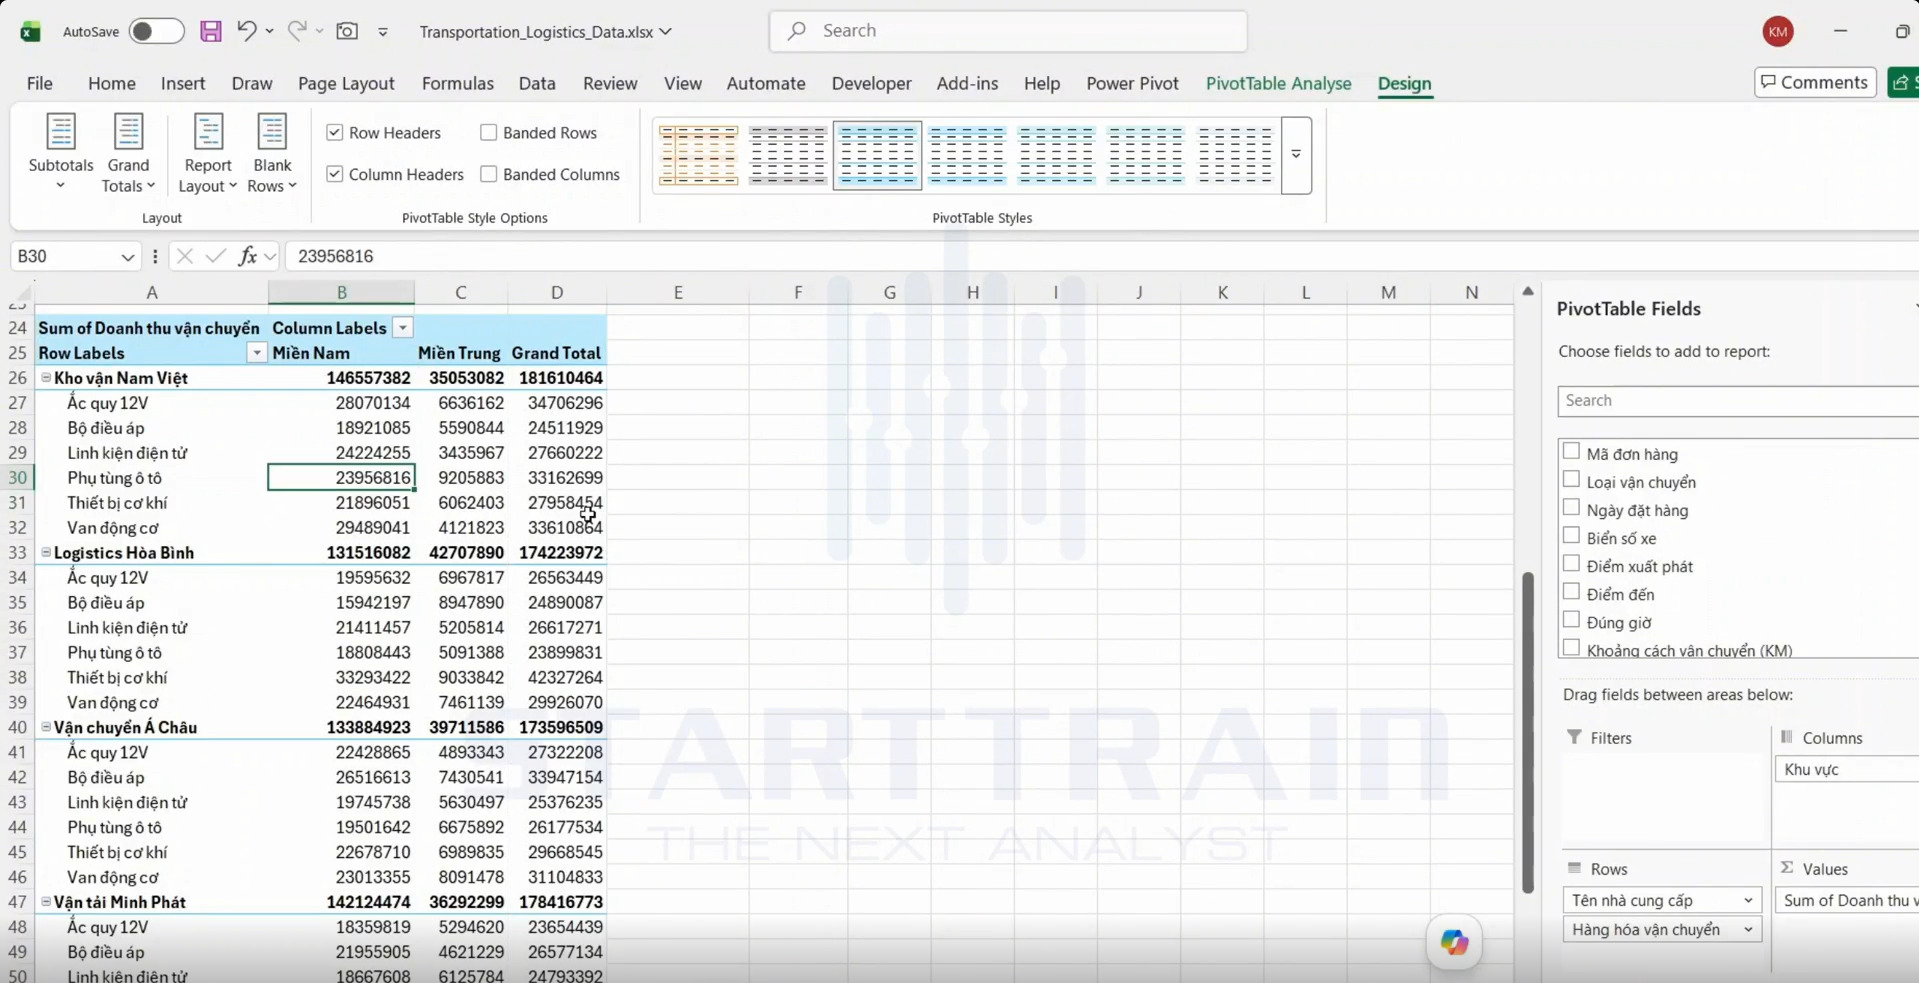Uncheck the Row Headers checkbox

(335, 132)
